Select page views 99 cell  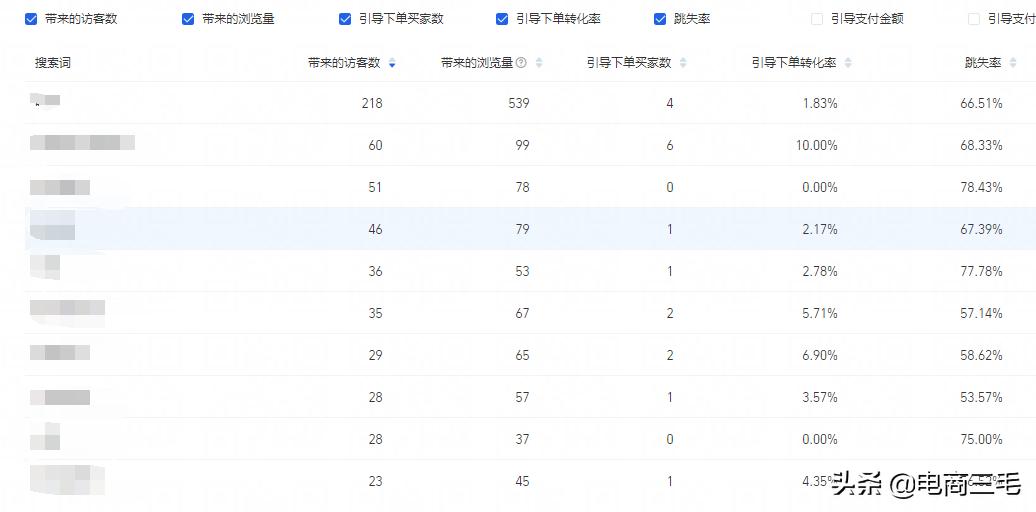tap(522, 145)
